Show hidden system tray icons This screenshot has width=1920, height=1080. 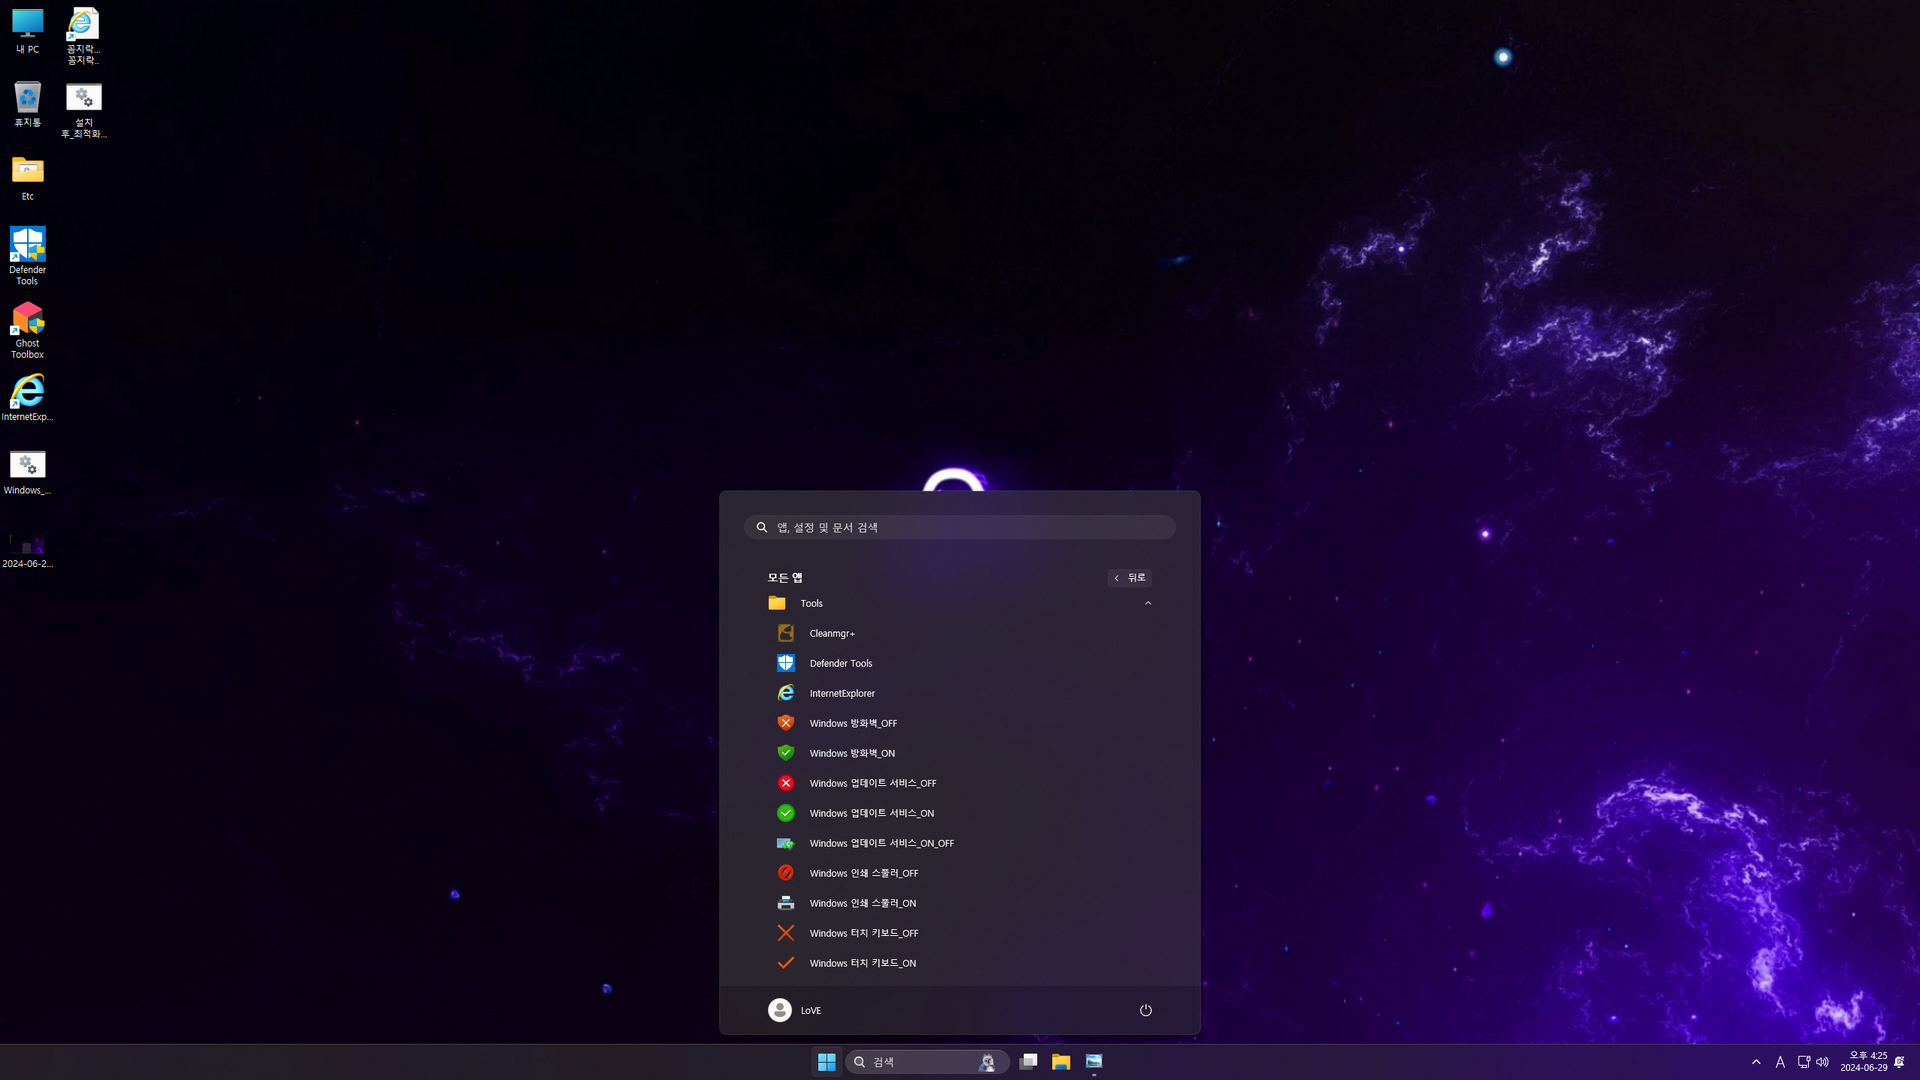[x=1756, y=1062]
